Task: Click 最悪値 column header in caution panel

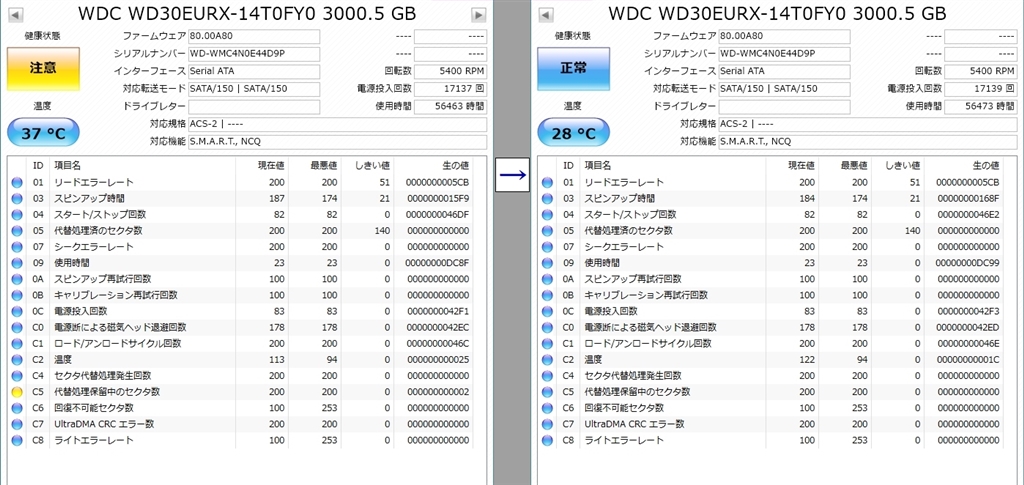Action: point(325,166)
